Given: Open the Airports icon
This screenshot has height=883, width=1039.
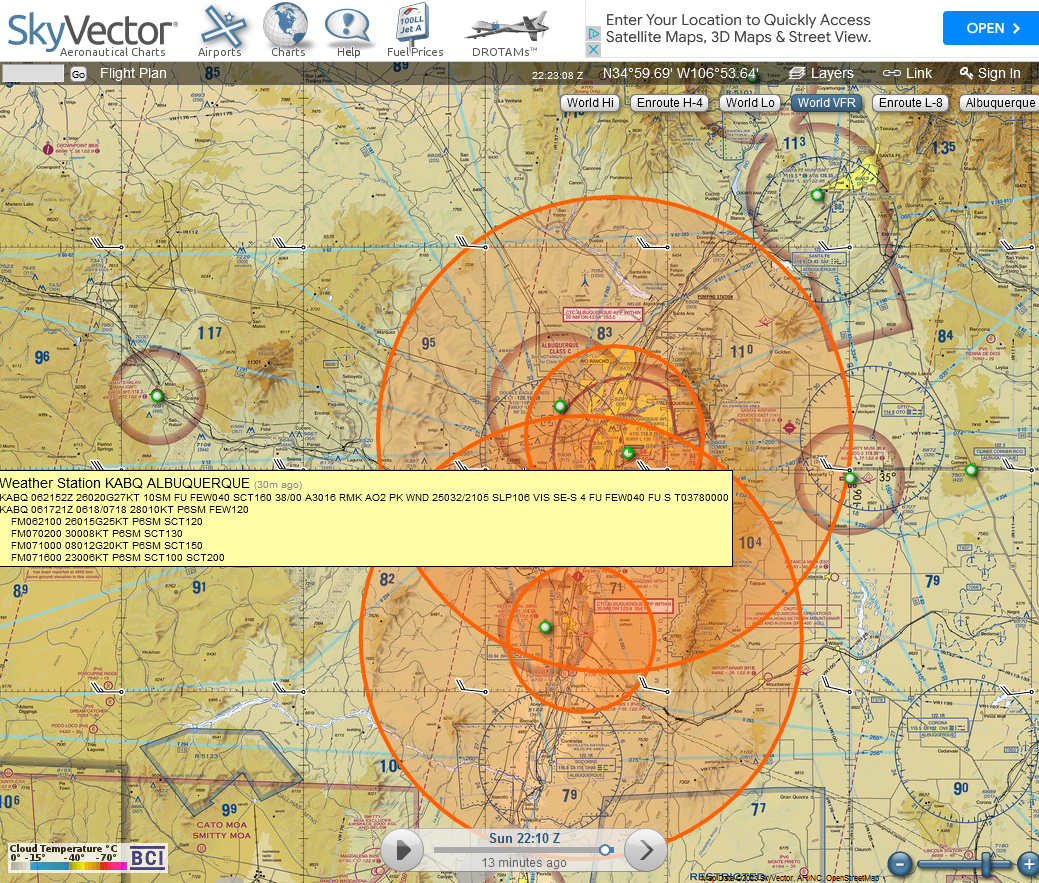Looking at the screenshot, I should pos(221,31).
